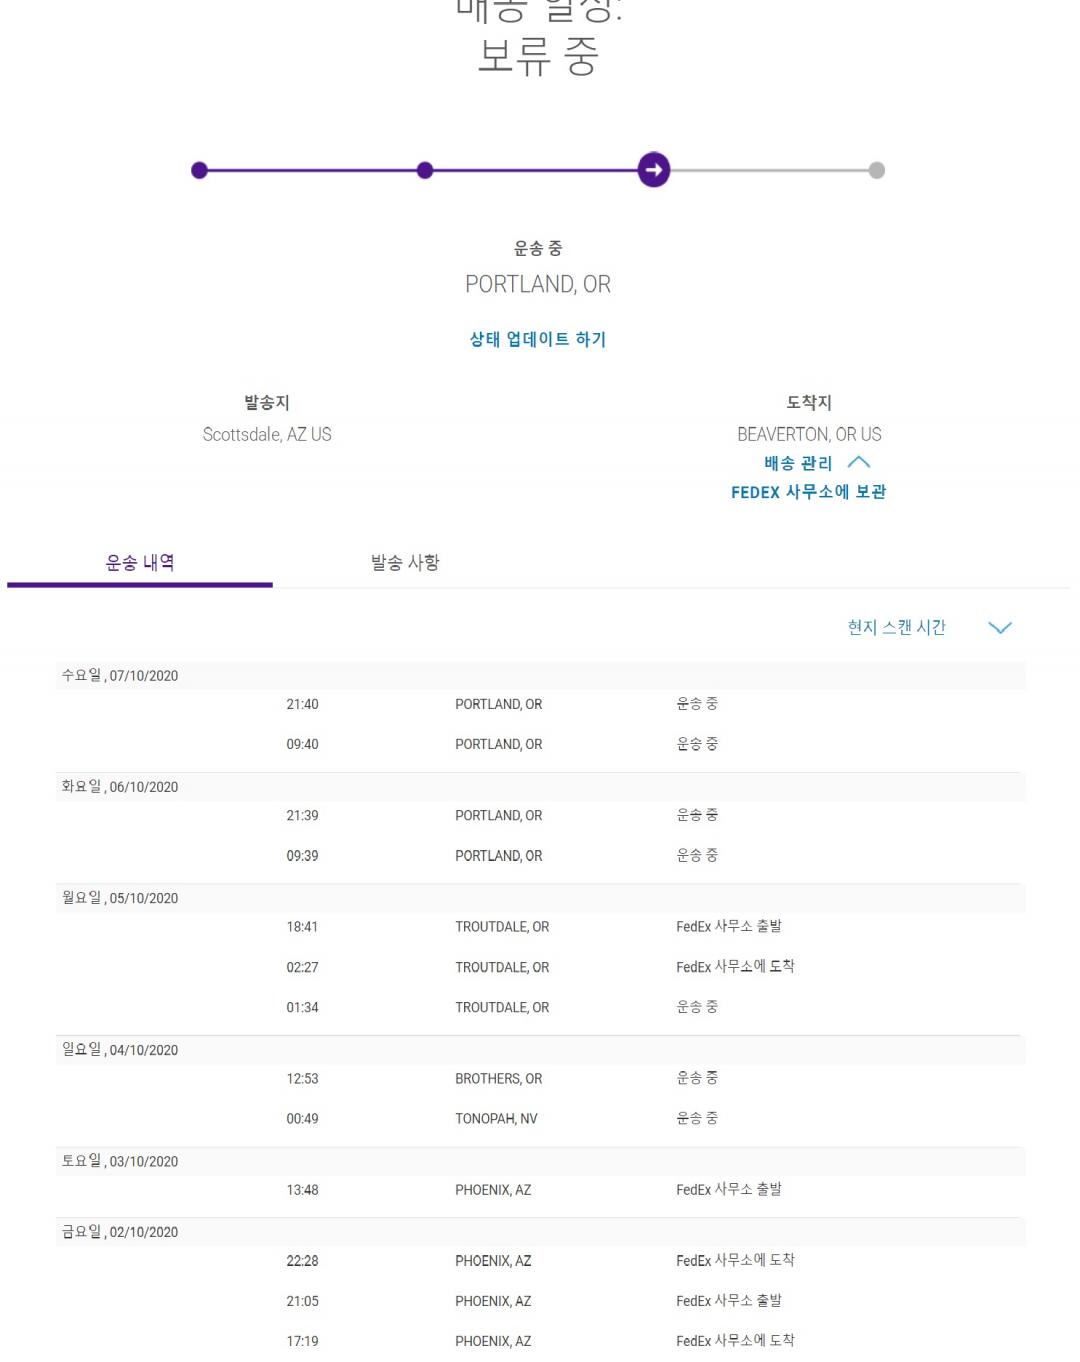This screenshot has width=1080, height=1362.
Task: Switch to the 운송 내역 tab
Action: pos(140,563)
